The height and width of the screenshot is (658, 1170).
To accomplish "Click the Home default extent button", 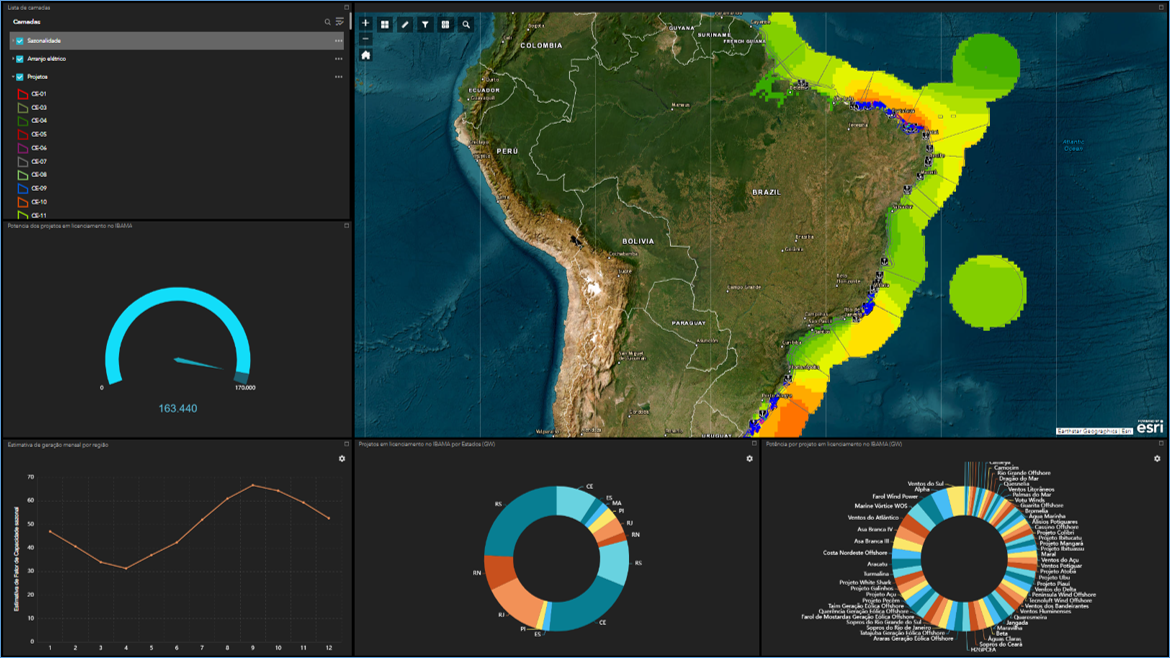I will click(x=366, y=56).
